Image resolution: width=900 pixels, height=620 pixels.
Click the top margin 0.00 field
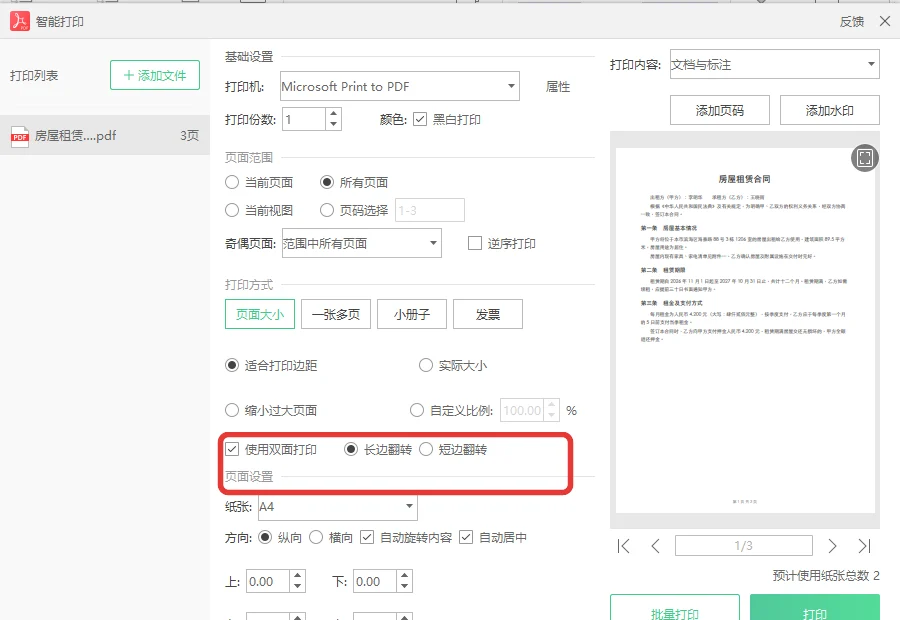point(268,581)
